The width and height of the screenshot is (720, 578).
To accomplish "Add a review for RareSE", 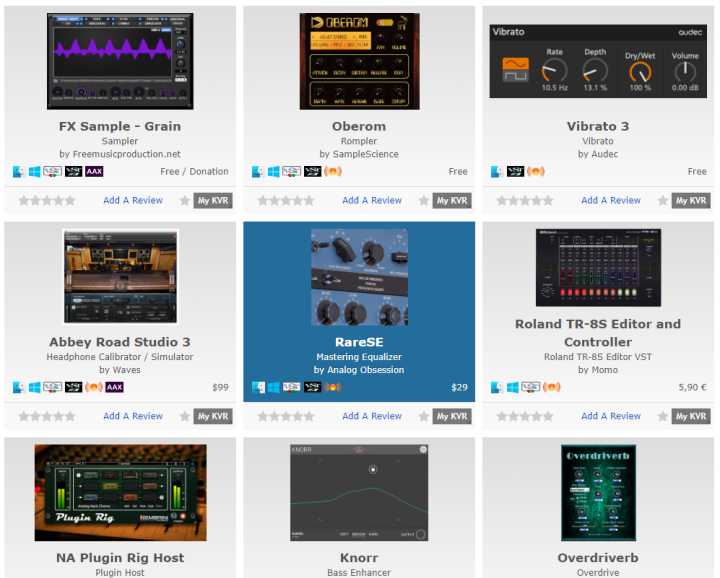I will pyautogui.click(x=372, y=416).
